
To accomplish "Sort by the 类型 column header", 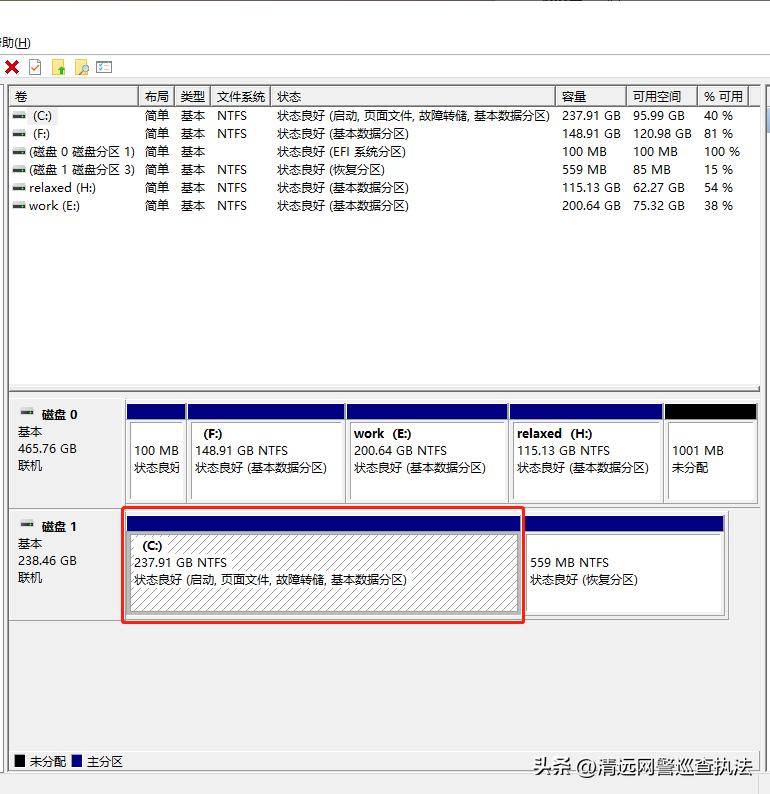I will pyautogui.click(x=192, y=96).
